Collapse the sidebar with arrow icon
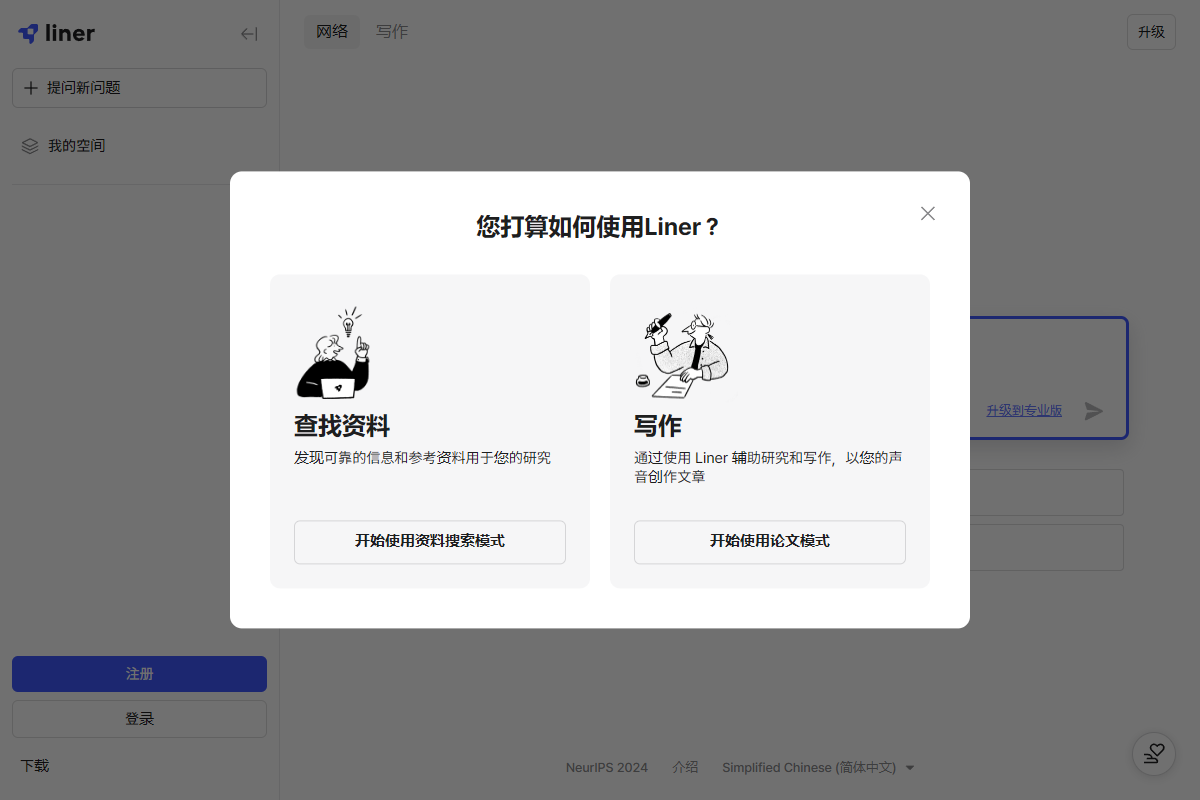1200x800 pixels. [249, 34]
